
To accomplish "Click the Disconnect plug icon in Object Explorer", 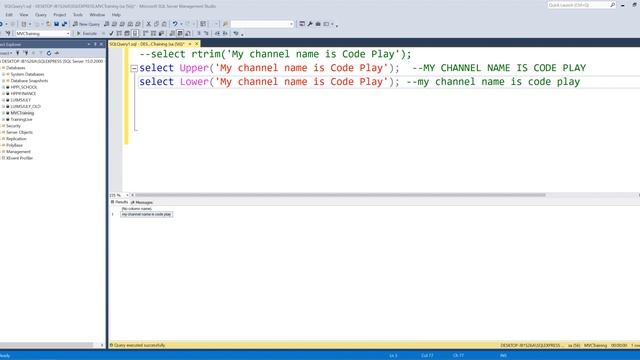I will [26, 53].
